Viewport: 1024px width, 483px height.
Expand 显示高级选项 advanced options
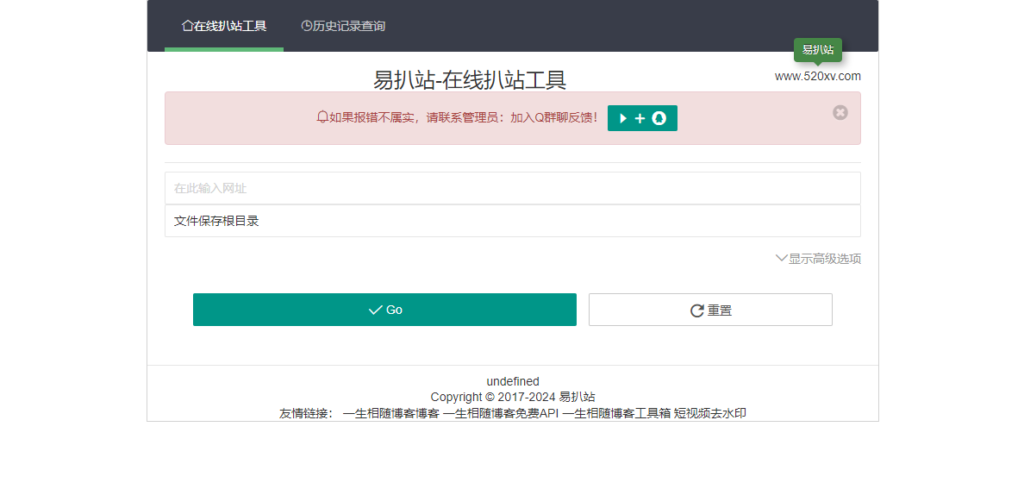tap(818, 258)
